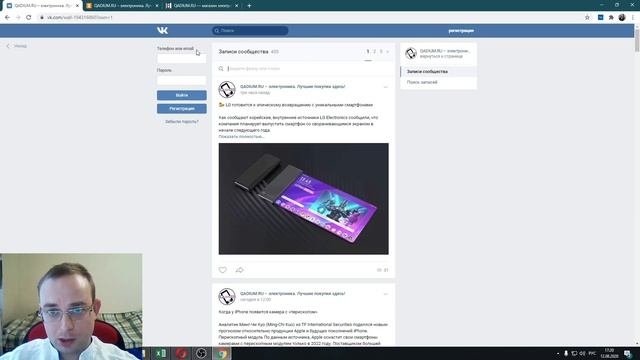Click the page vertical scrollbar thumb
640x360 pixels.
[637, 40]
